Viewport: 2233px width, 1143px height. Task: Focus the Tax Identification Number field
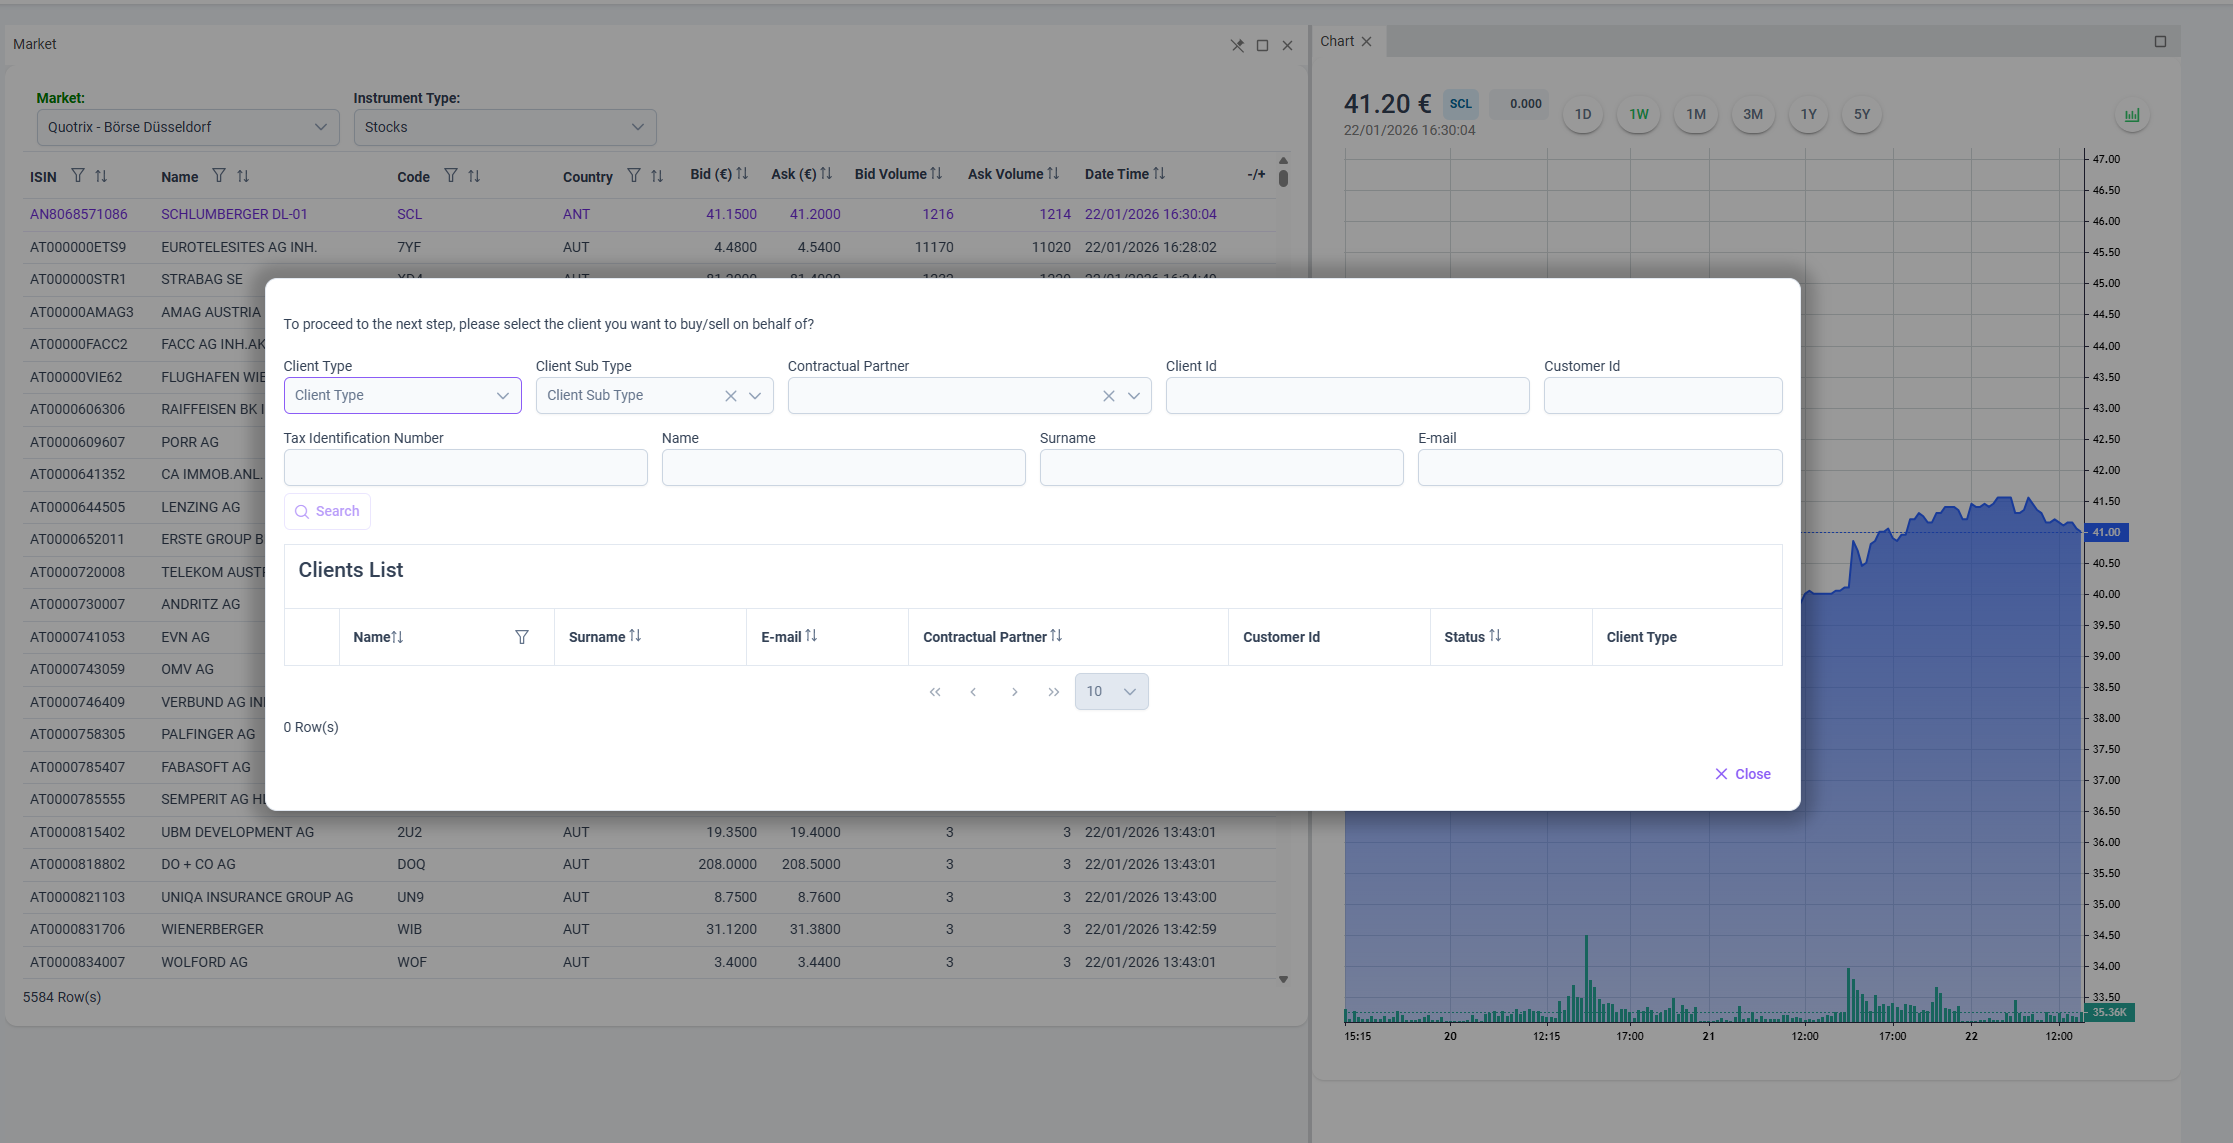pyautogui.click(x=465, y=468)
